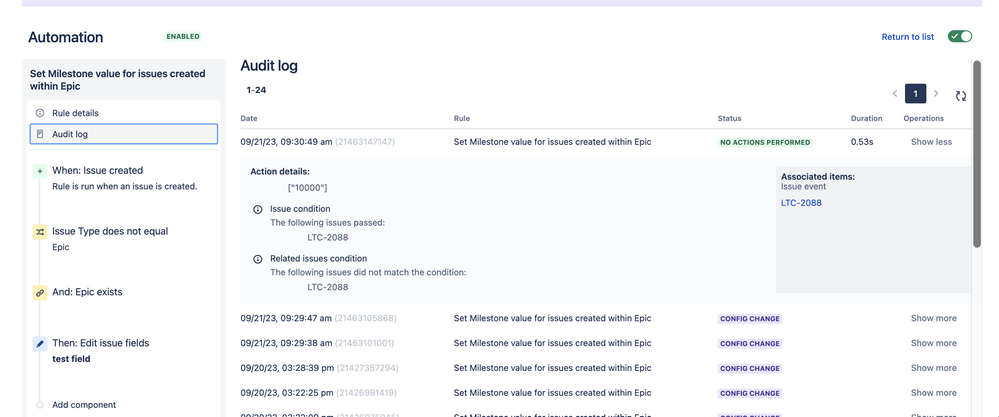The width and height of the screenshot is (999, 417).
Task: Click the Duration column header
Action: coord(866,118)
